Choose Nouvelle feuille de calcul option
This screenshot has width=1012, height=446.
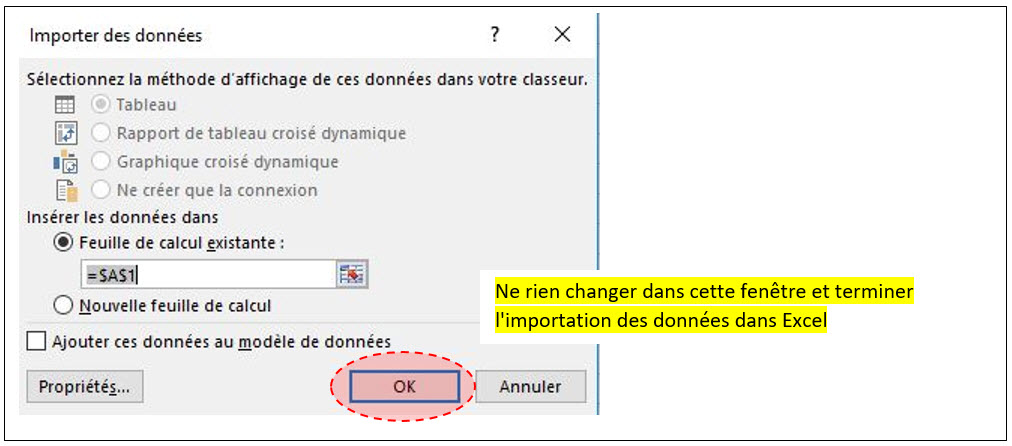[x=65, y=306]
